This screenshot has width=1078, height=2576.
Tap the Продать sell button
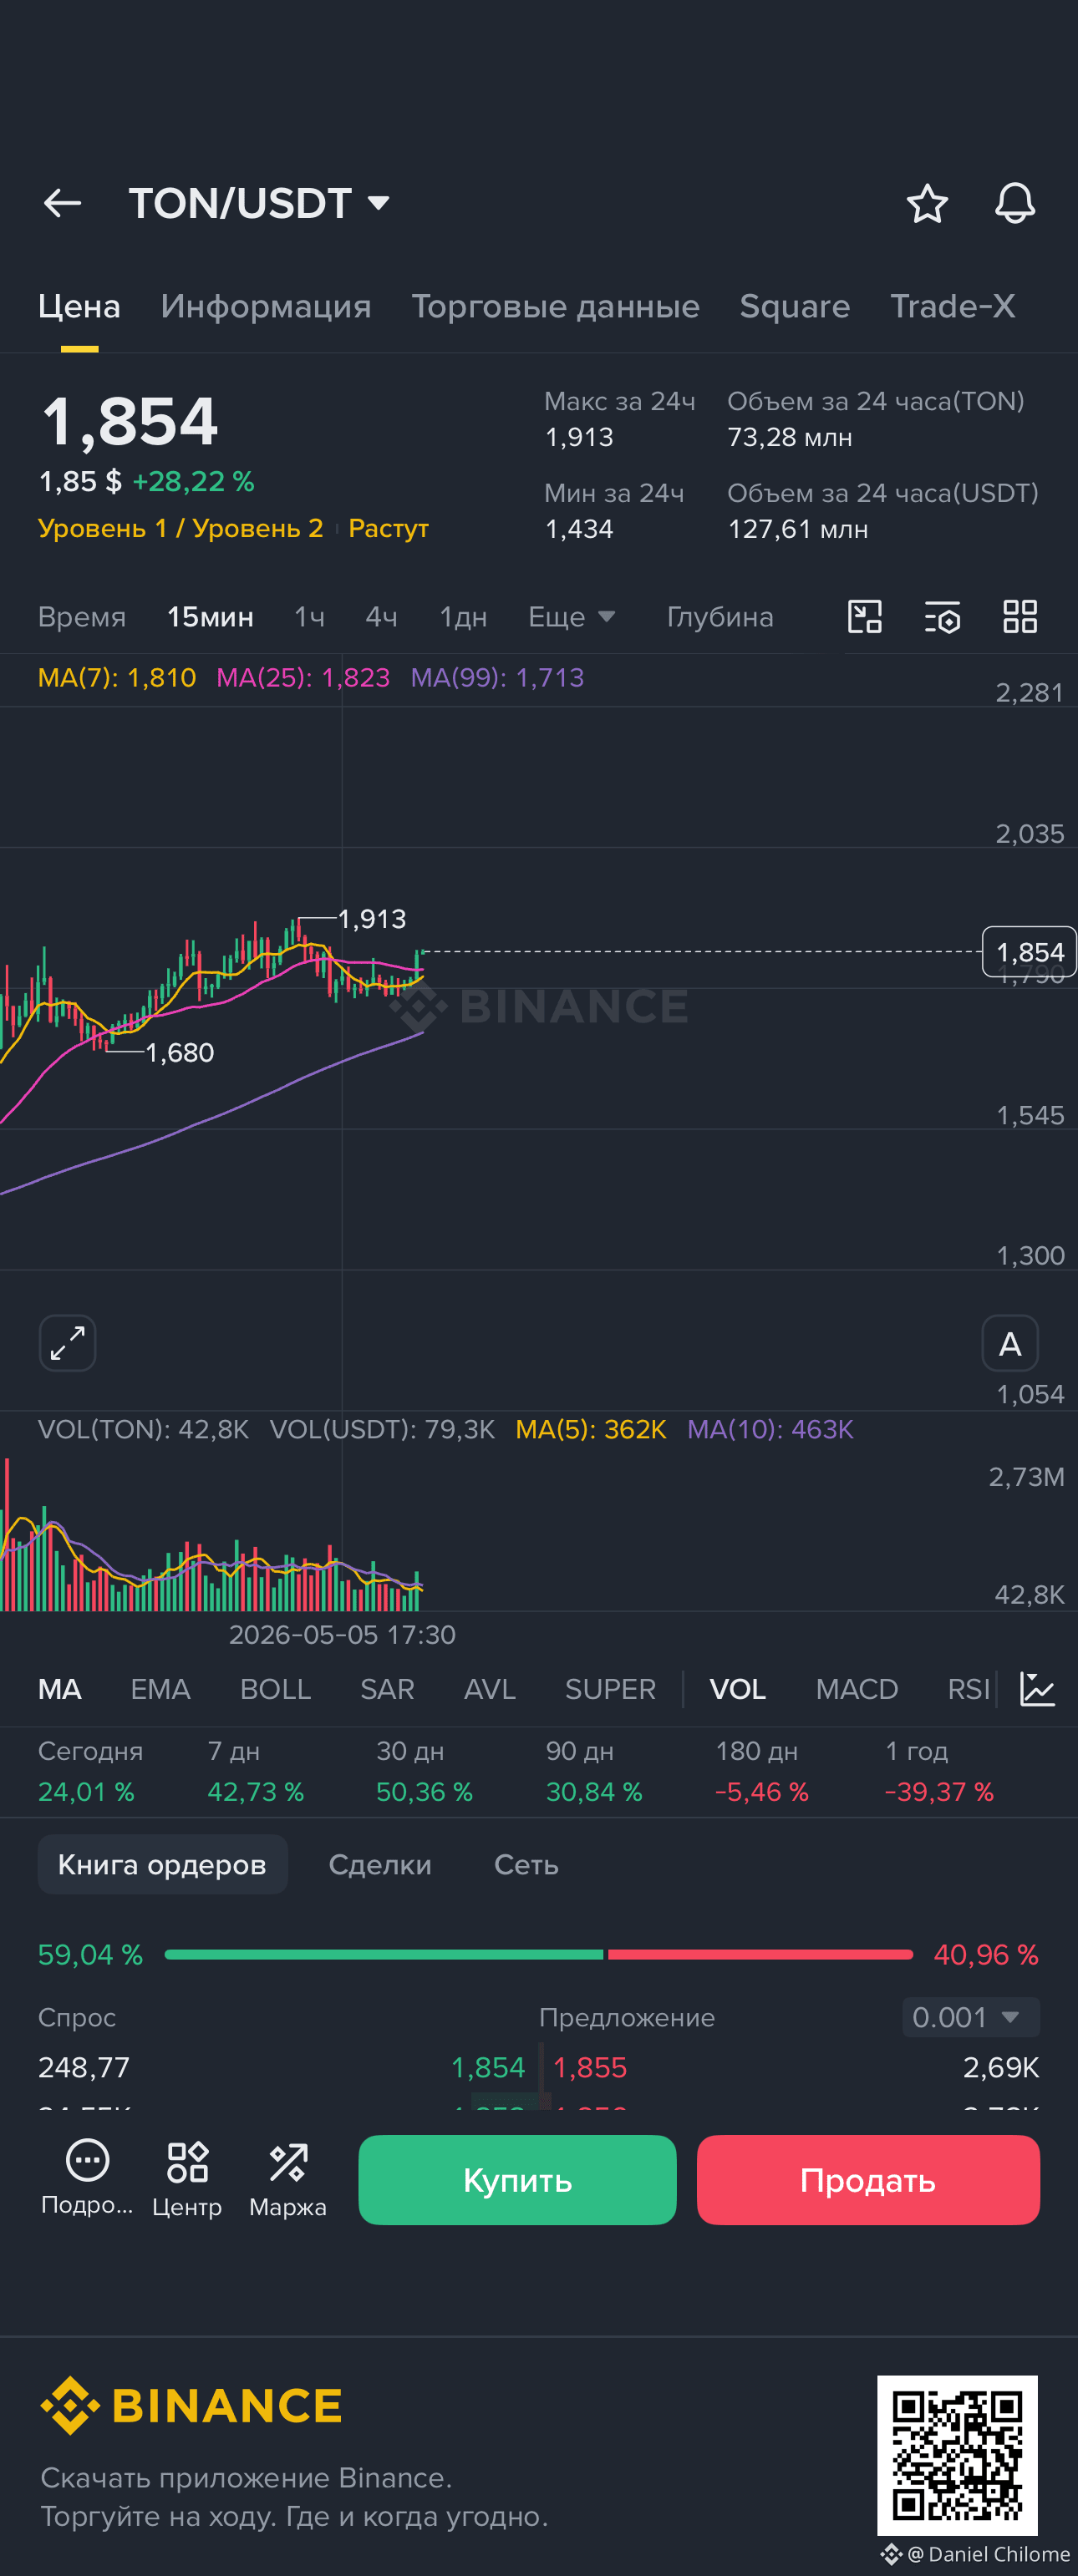[x=868, y=2180]
